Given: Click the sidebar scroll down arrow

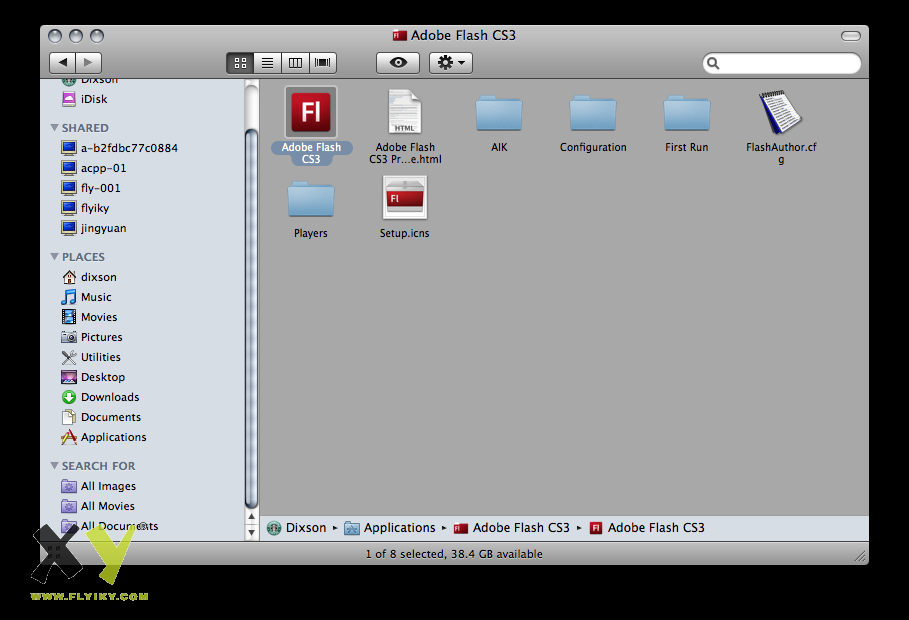Looking at the screenshot, I should 252,532.
